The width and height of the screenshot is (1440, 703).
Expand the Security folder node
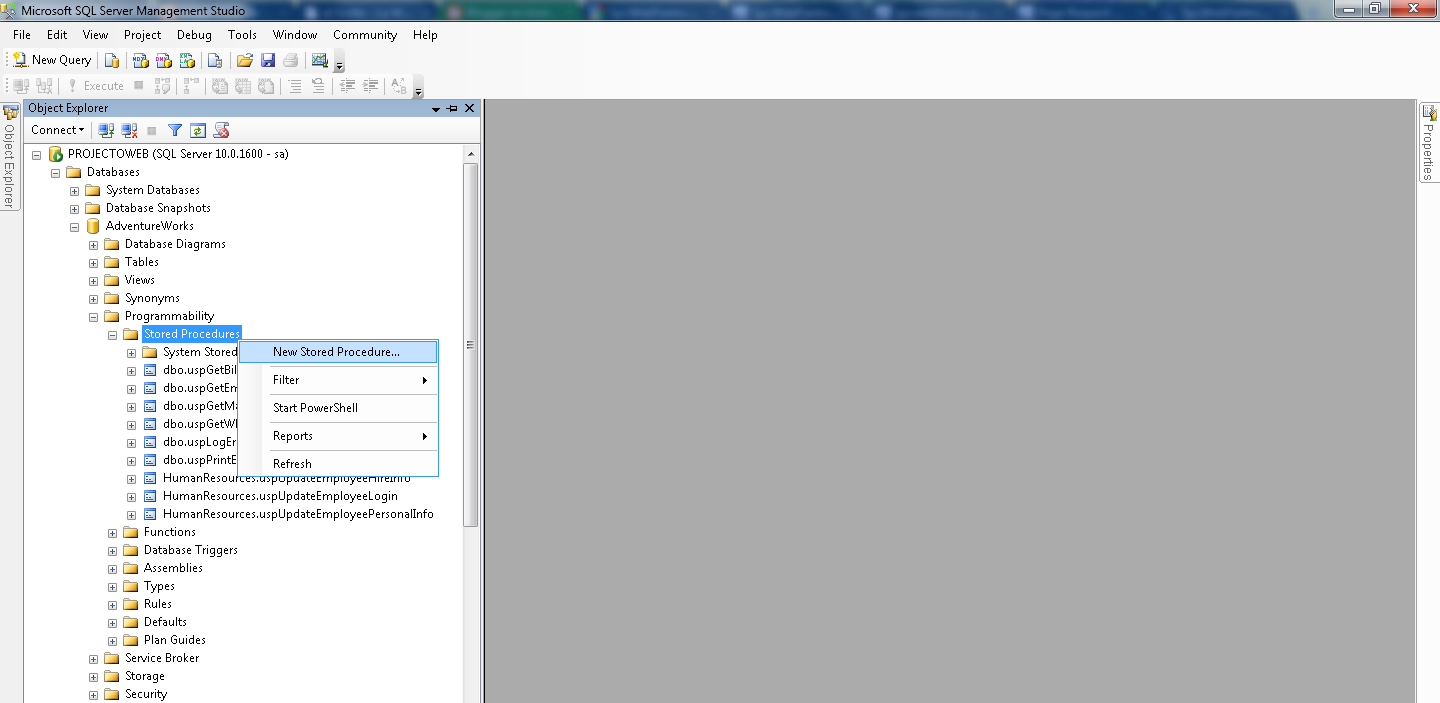point(93,694)
